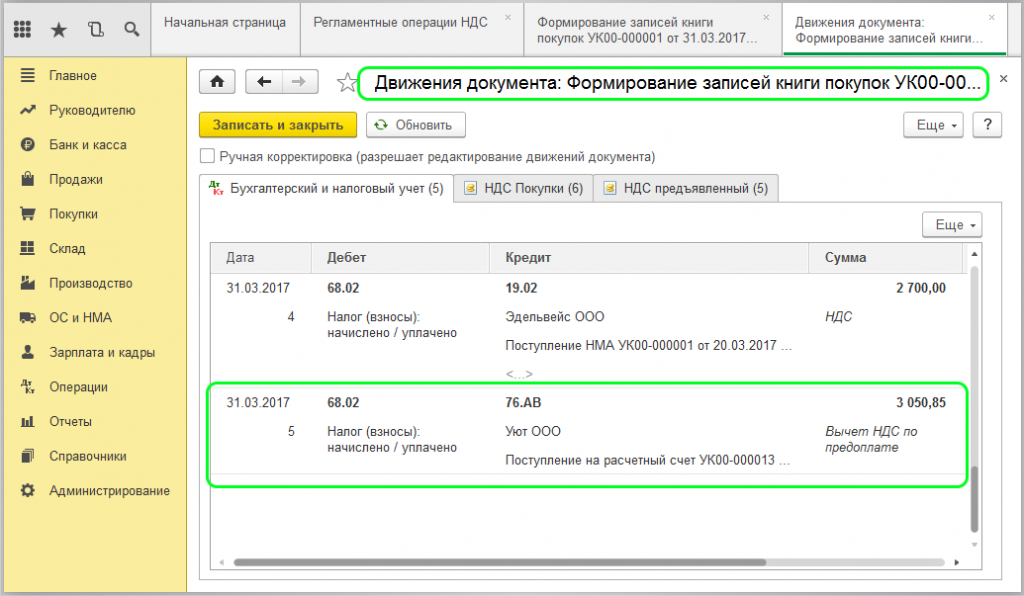Open the Регламентные операции НДС tab
Viewport: 1024px width, 596px height.
click(400, 22)
